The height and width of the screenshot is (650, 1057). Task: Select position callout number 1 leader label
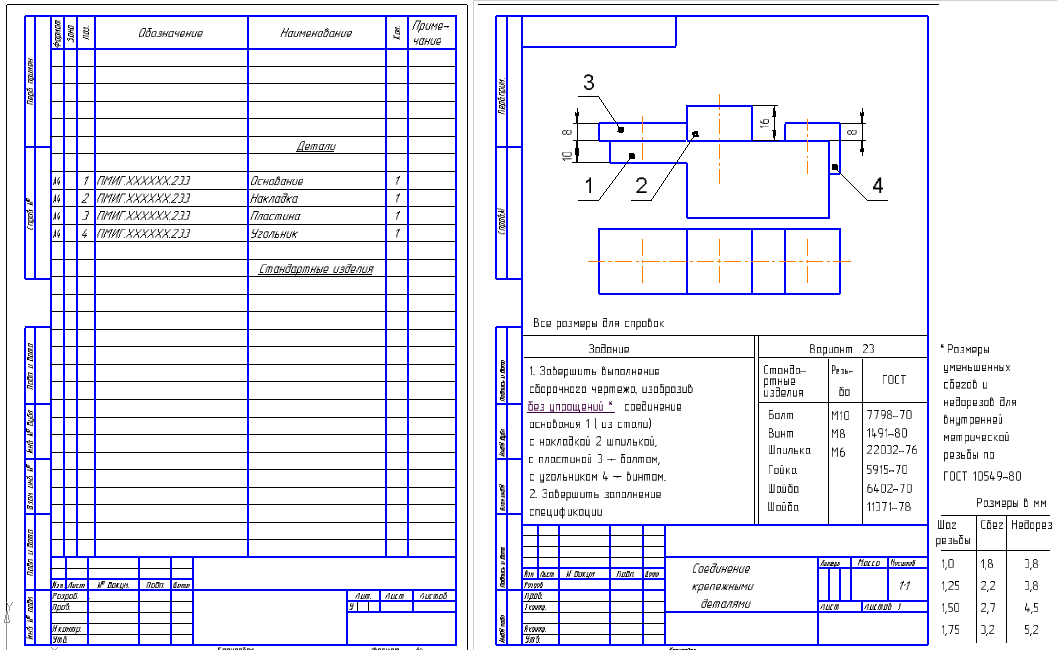[589, 185]
